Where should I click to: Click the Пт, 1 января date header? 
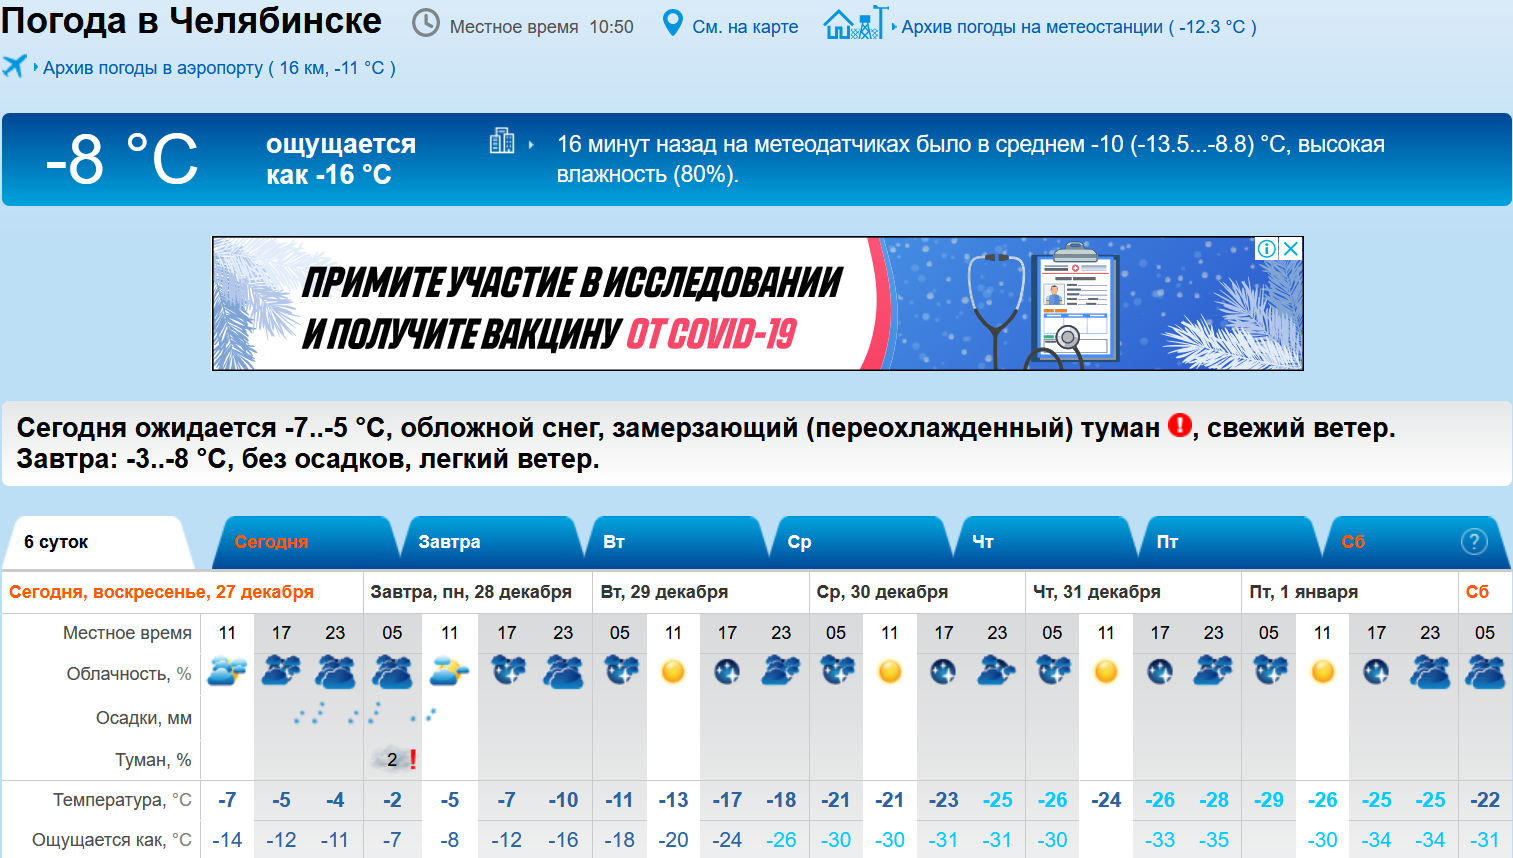[x=1303, y=592]
